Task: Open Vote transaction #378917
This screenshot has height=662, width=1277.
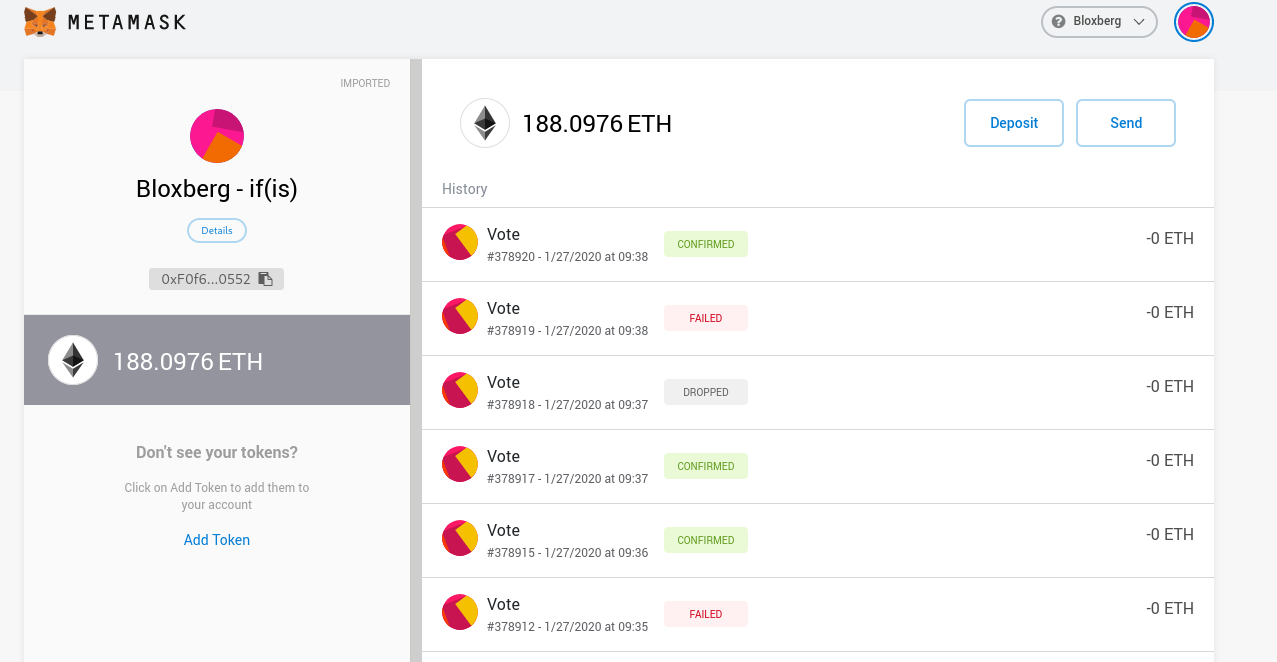Action: click(x=818, y=467)
